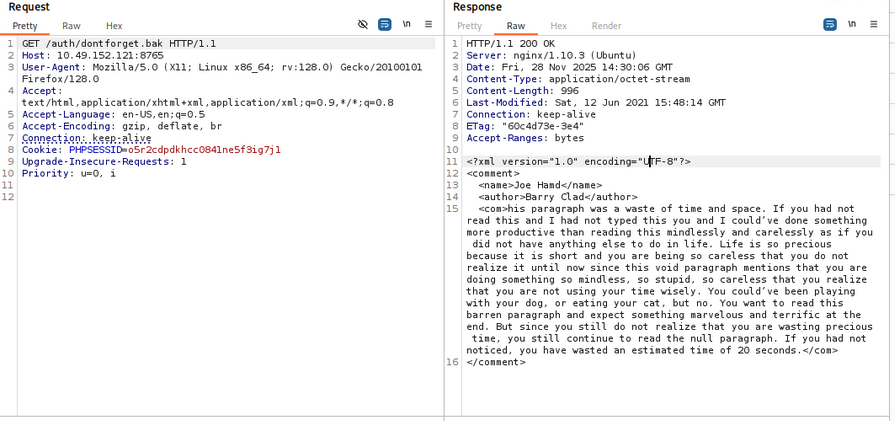Image resolution: width=895 pixels, height=421 pixels.
Task: Toggle hide non-printable eye icon in Request
Action: [x=363, y=25]
